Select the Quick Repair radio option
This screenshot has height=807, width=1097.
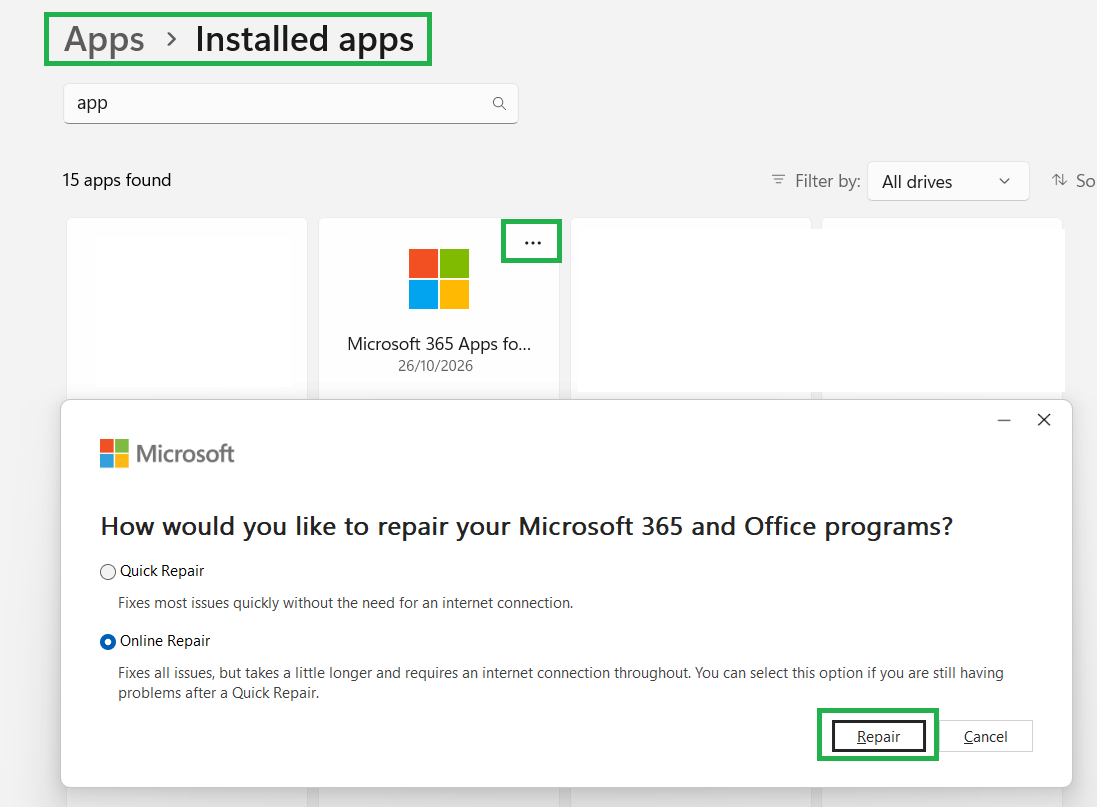(108, 572)
